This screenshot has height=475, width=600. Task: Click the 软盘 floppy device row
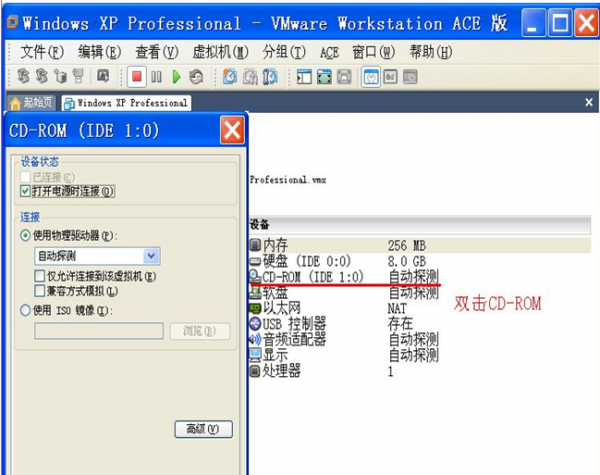(x=344, y=293)
